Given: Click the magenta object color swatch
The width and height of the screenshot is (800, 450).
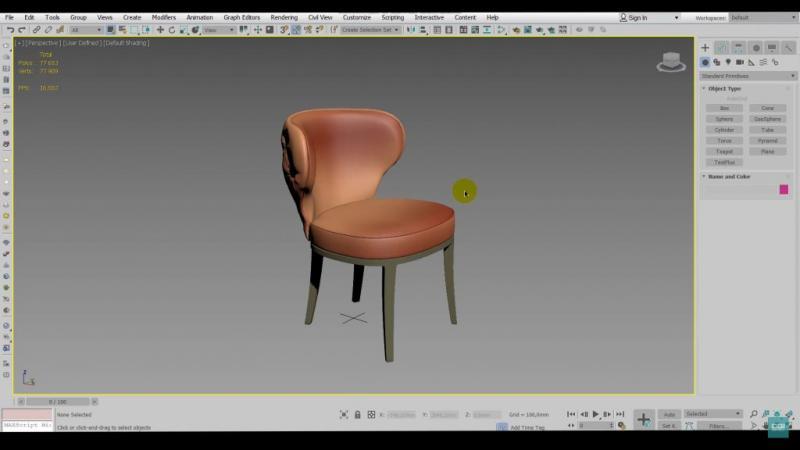Looking at the screenshot, I should pyautogui.click(x=784, y=189).
